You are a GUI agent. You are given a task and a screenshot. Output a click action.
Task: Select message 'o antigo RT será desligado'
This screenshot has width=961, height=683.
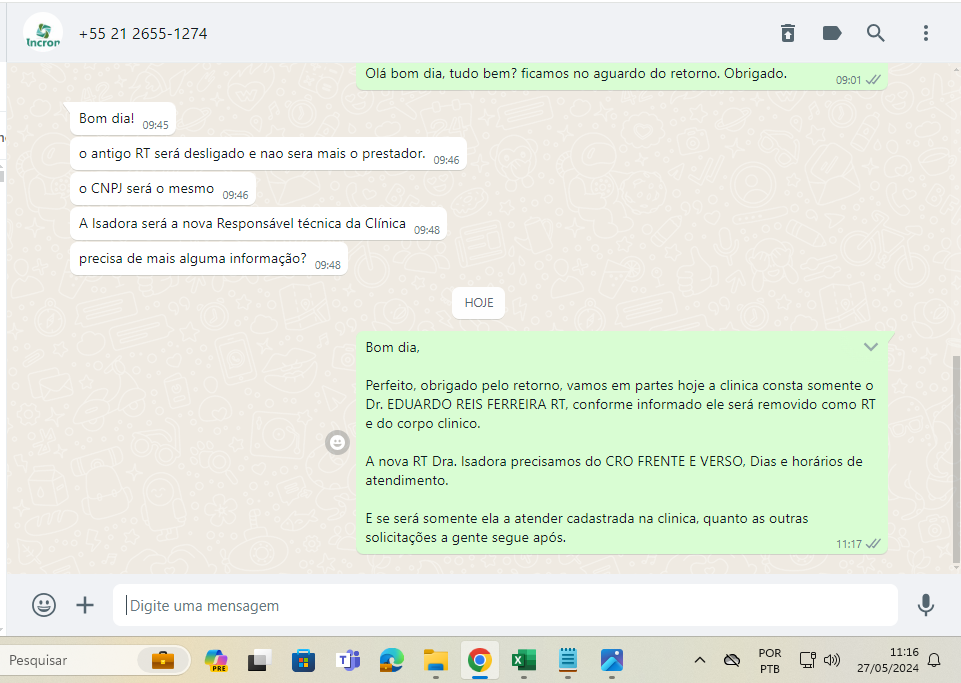point(268,154)
